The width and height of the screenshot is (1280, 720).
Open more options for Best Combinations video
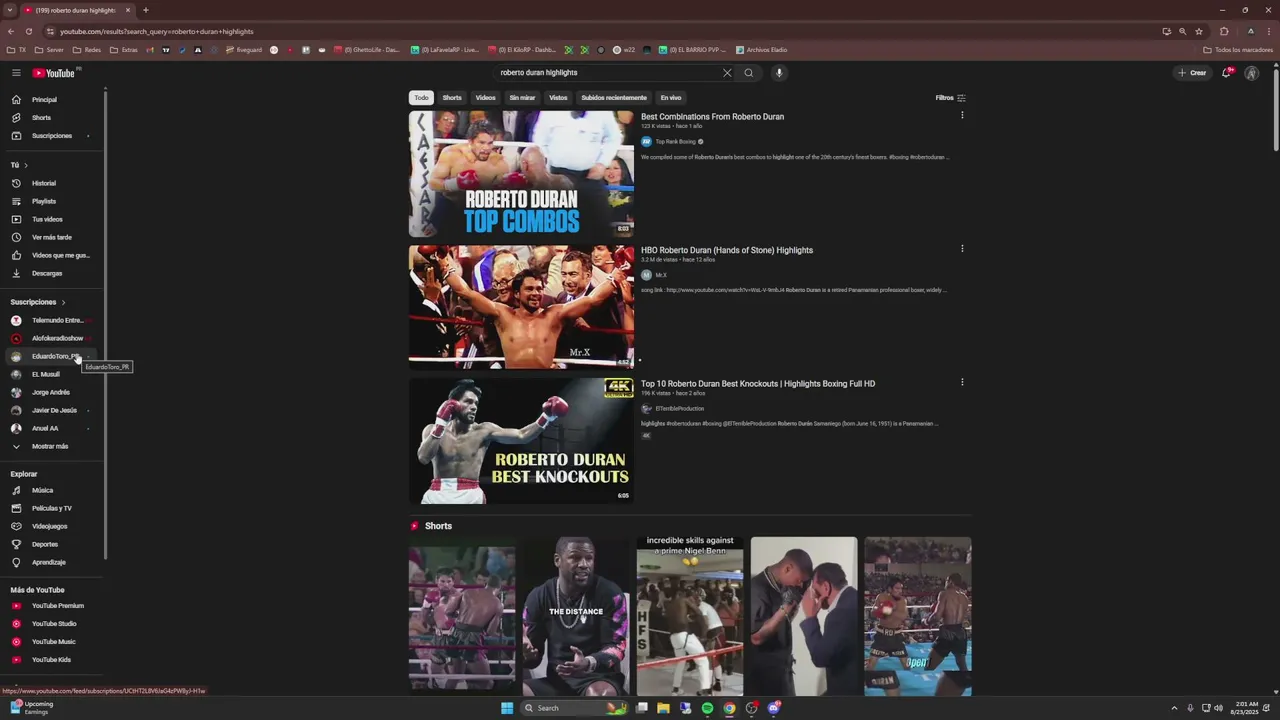(x=962, y=115)
